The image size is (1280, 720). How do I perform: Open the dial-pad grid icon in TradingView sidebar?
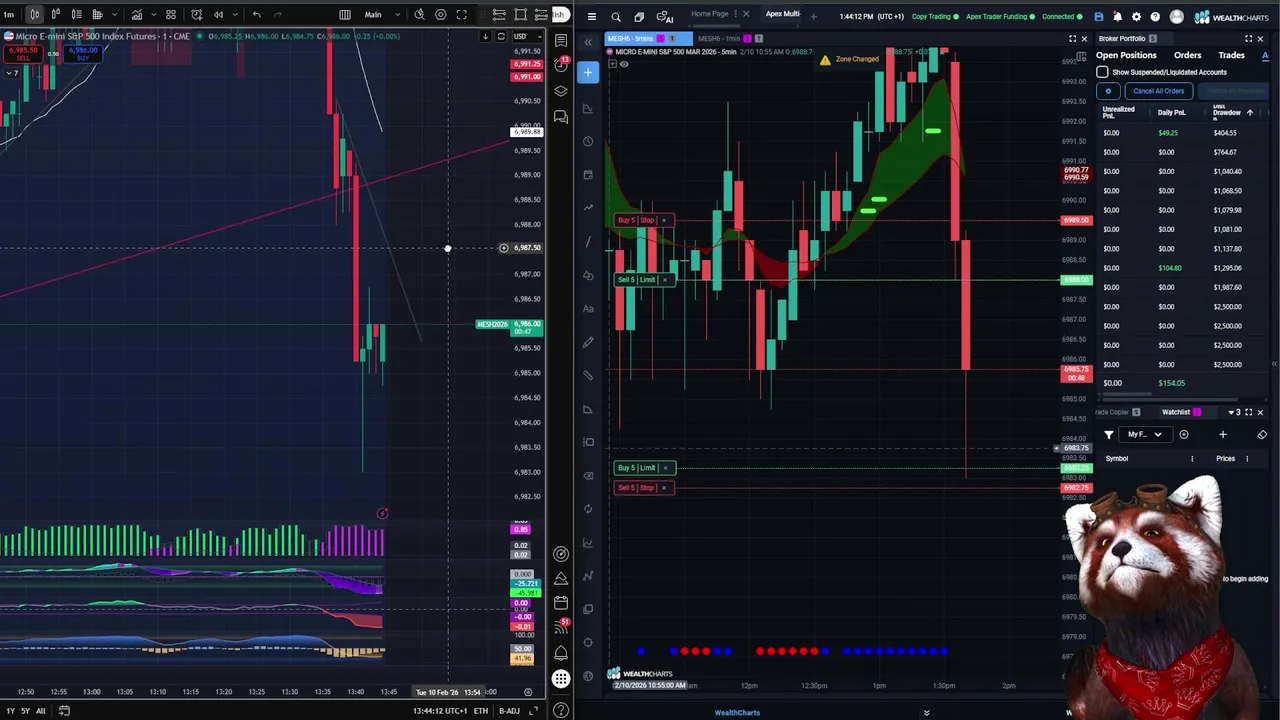pos(561,680)
